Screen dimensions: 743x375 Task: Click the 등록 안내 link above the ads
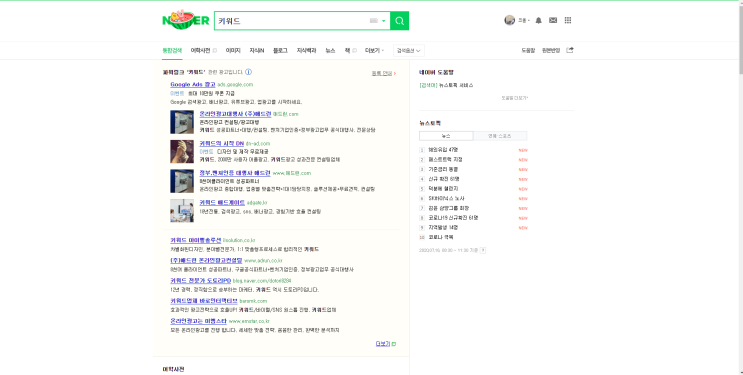pos(384,73)
